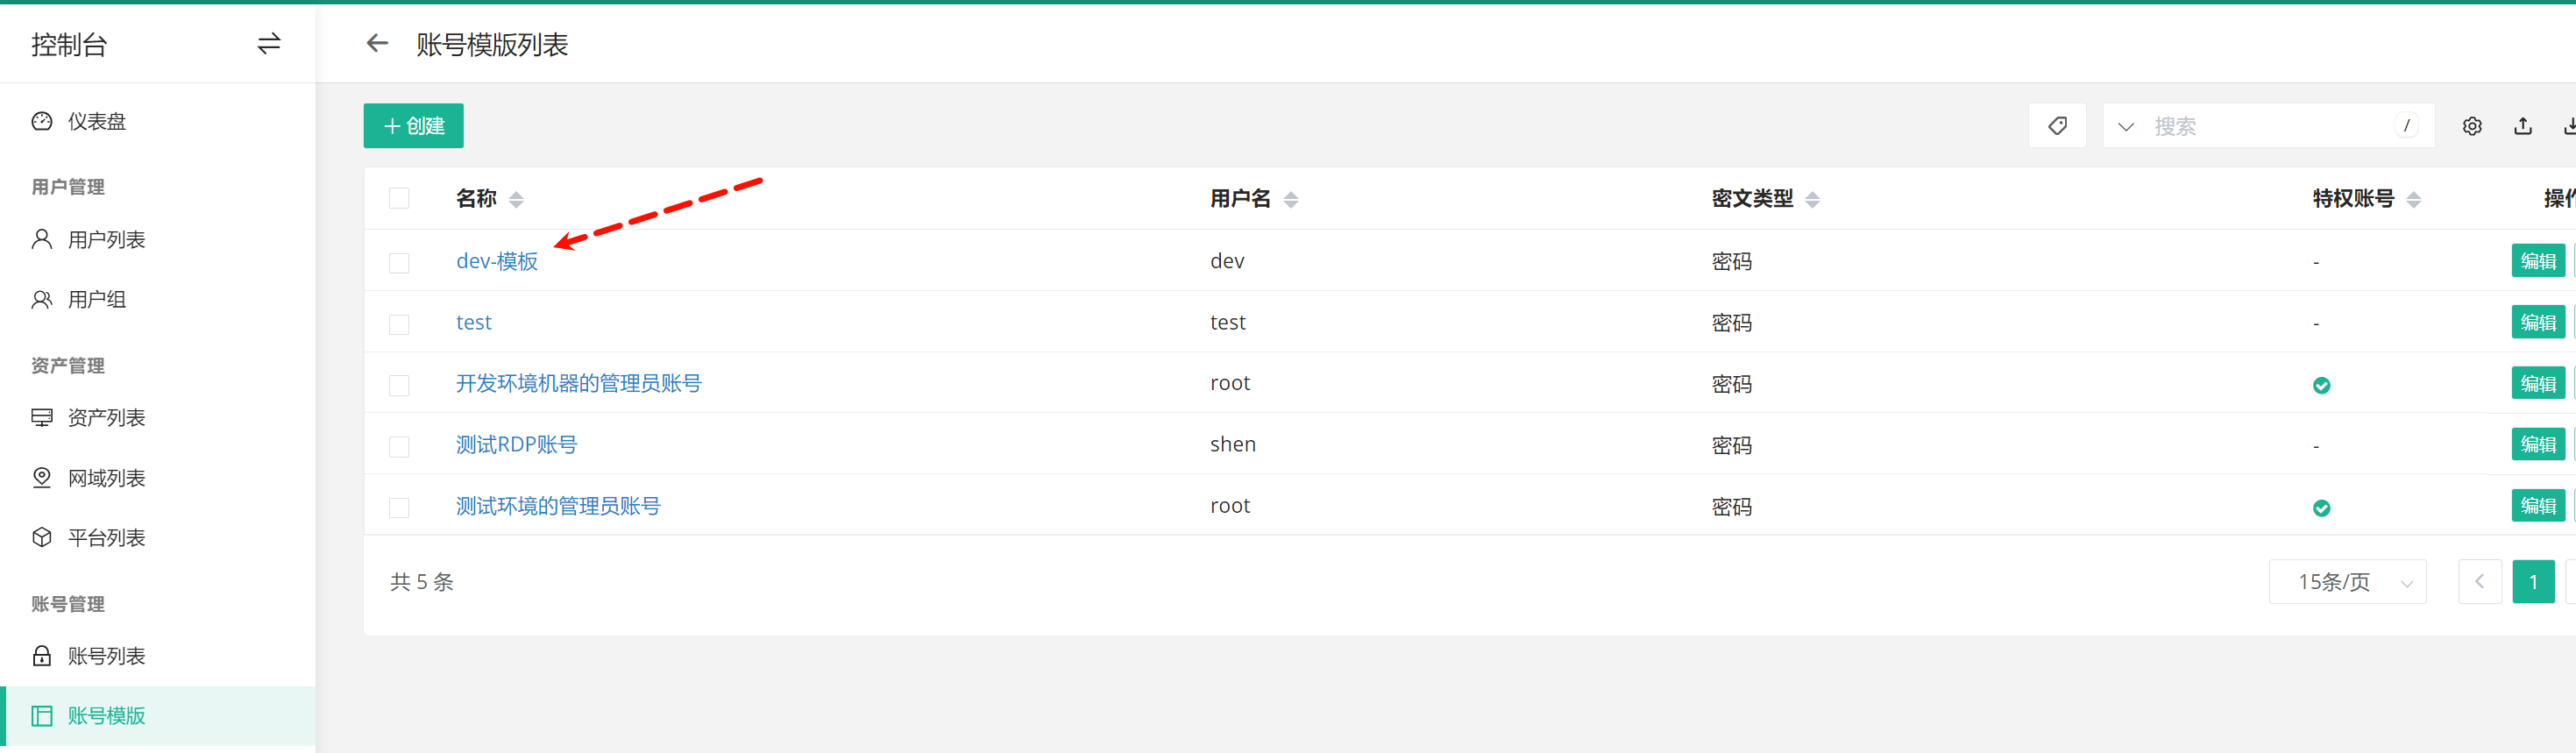Sort by 用户名 column arrows

(x=1291, y=200)
